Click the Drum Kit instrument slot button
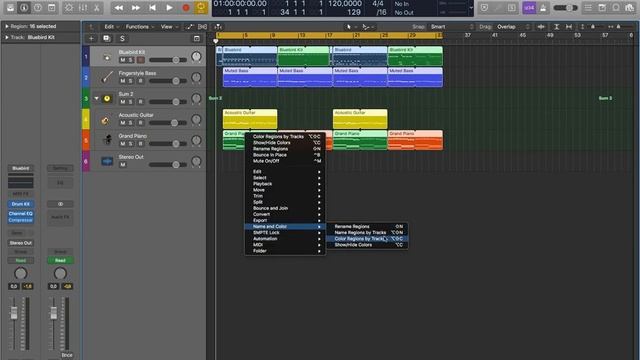 (x=20, y=204)
